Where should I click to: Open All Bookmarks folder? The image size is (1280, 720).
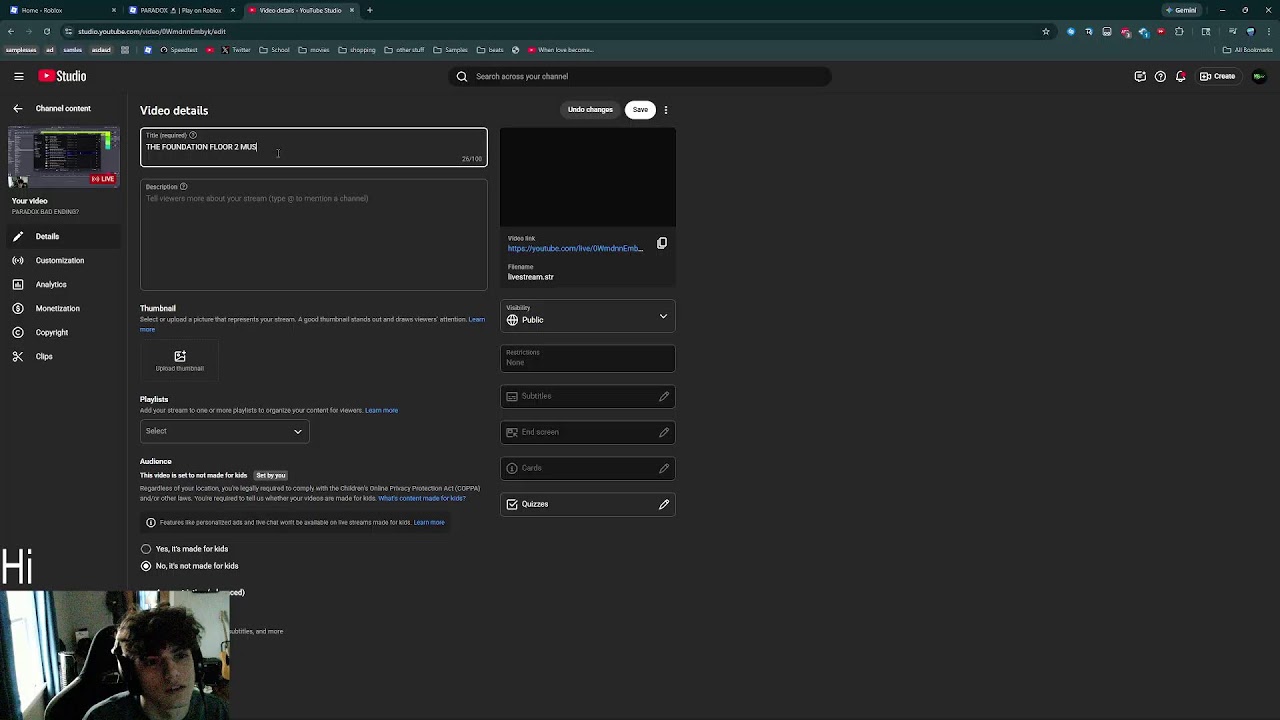tap(1248, 50)
